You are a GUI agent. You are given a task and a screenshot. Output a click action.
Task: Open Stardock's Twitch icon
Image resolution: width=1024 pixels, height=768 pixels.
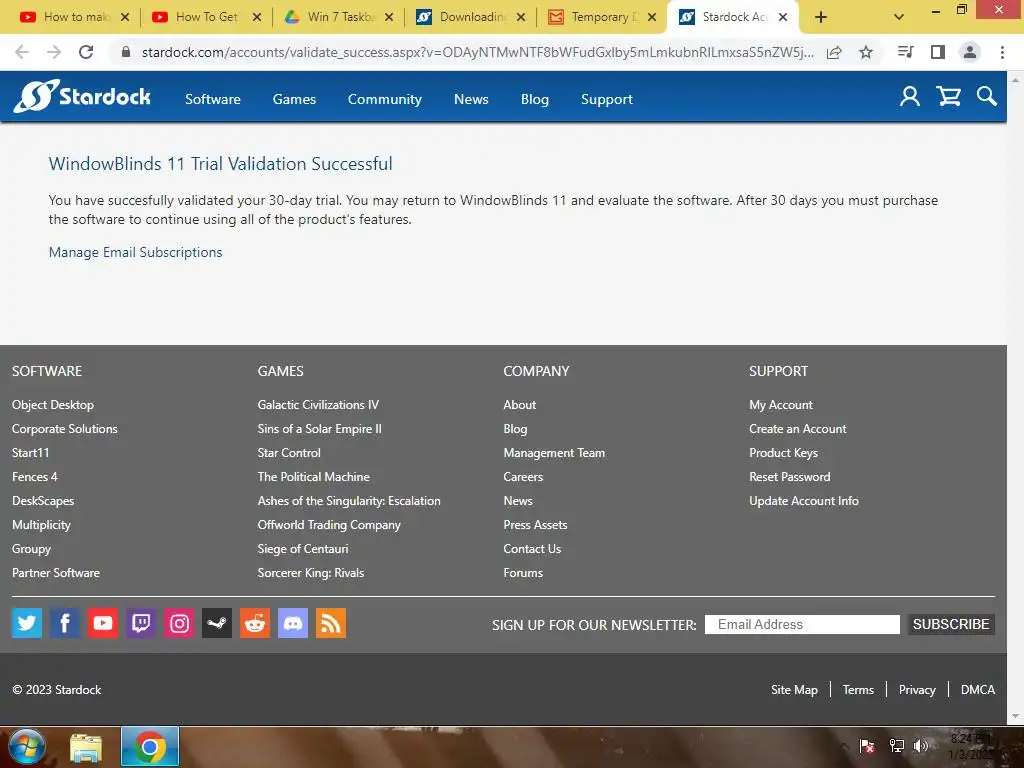pyautogui.click(x=140, y=623)
